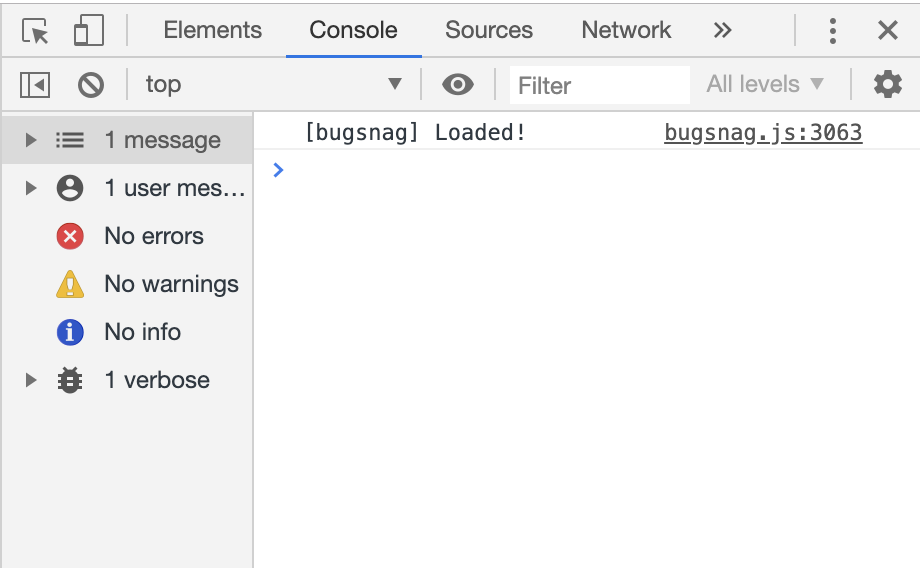Filter by No warnings

pyautogui.click(x=171, y=284)
